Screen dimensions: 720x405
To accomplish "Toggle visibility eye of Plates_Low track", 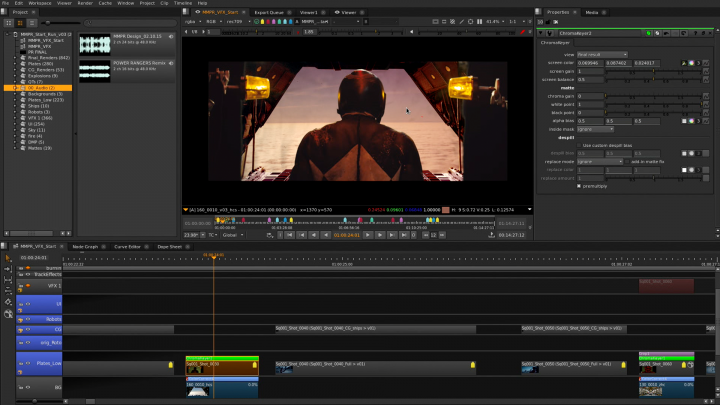I will pos(28,363).
